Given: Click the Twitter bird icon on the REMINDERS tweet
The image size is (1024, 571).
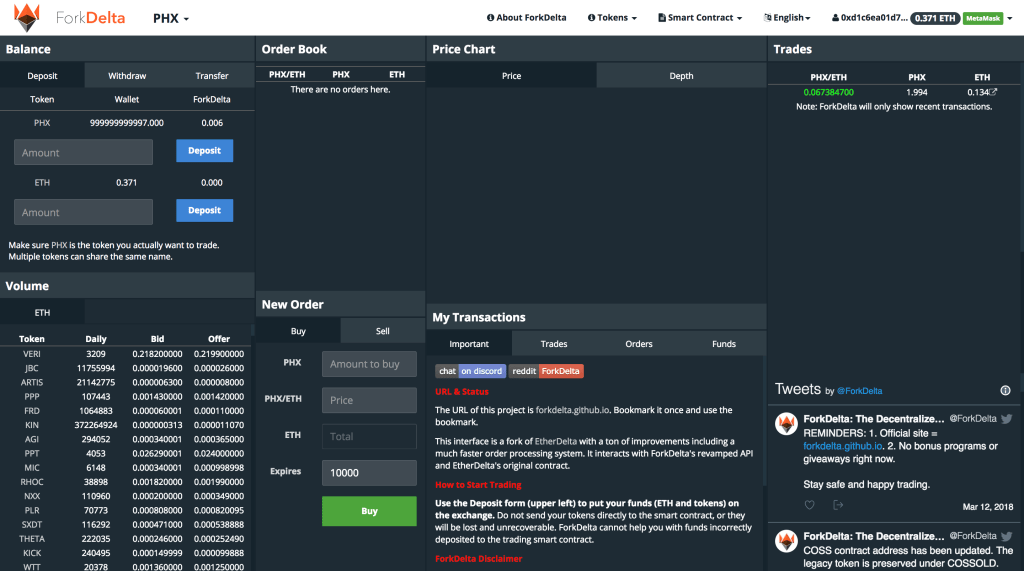Looking at the screenshot, I should click(x=1006, y=419).
